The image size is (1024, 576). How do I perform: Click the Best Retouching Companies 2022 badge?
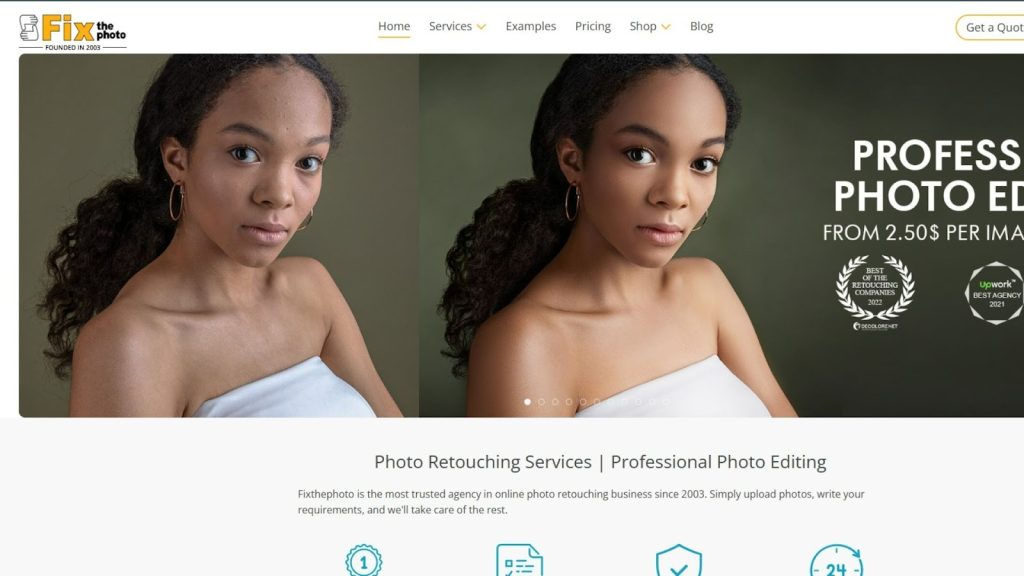(x=874, y=289)
